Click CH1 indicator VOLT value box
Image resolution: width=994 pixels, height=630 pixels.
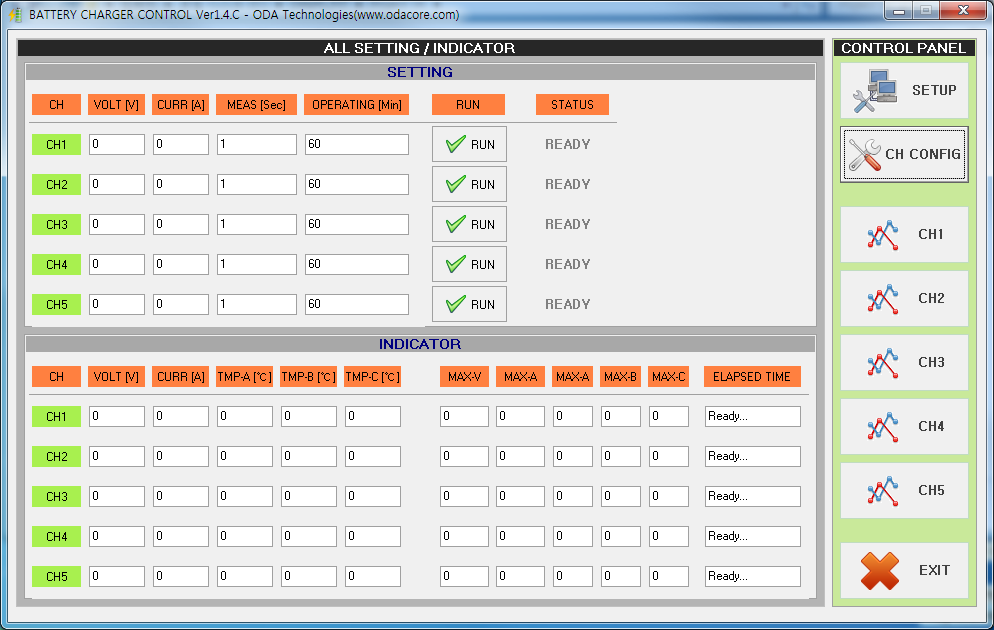117,416
